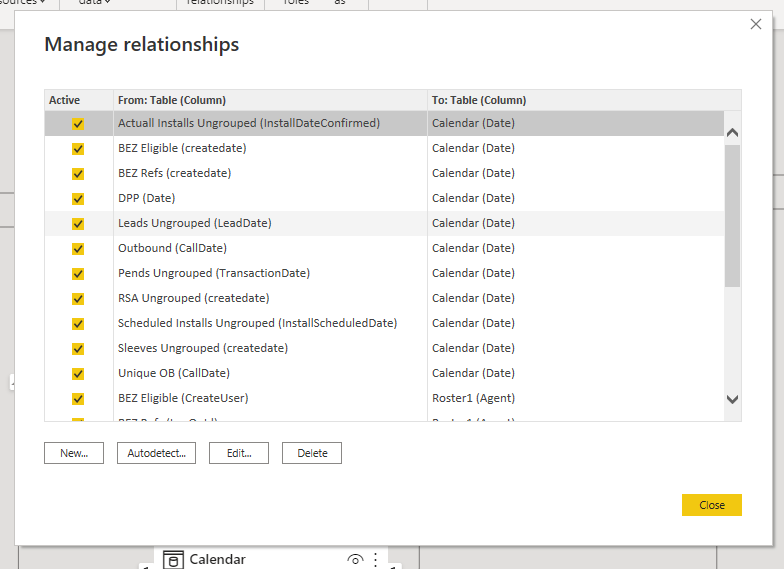
Task: Click the scroll down arrow in relationships list
Action: (x=732, y=399)
